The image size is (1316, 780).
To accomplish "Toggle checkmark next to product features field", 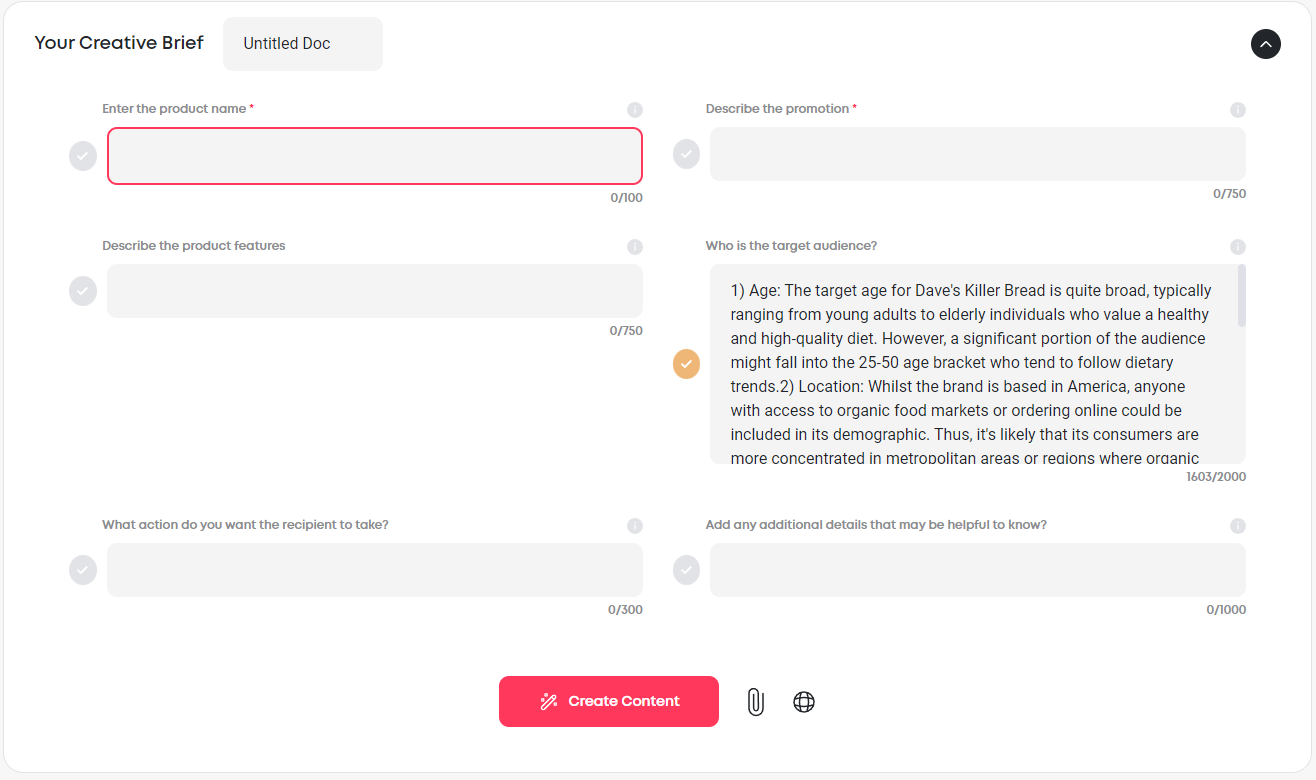I will 83,291.
